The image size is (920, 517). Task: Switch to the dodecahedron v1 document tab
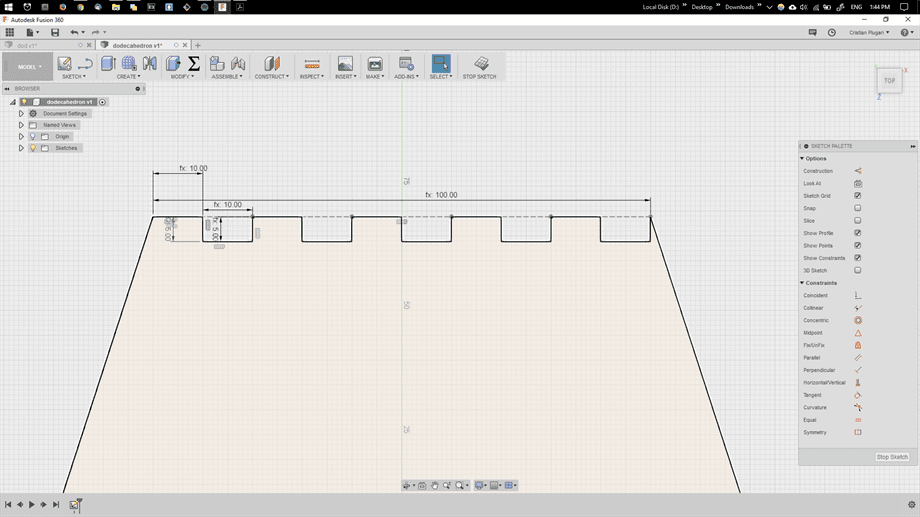[x=137, y=45]
